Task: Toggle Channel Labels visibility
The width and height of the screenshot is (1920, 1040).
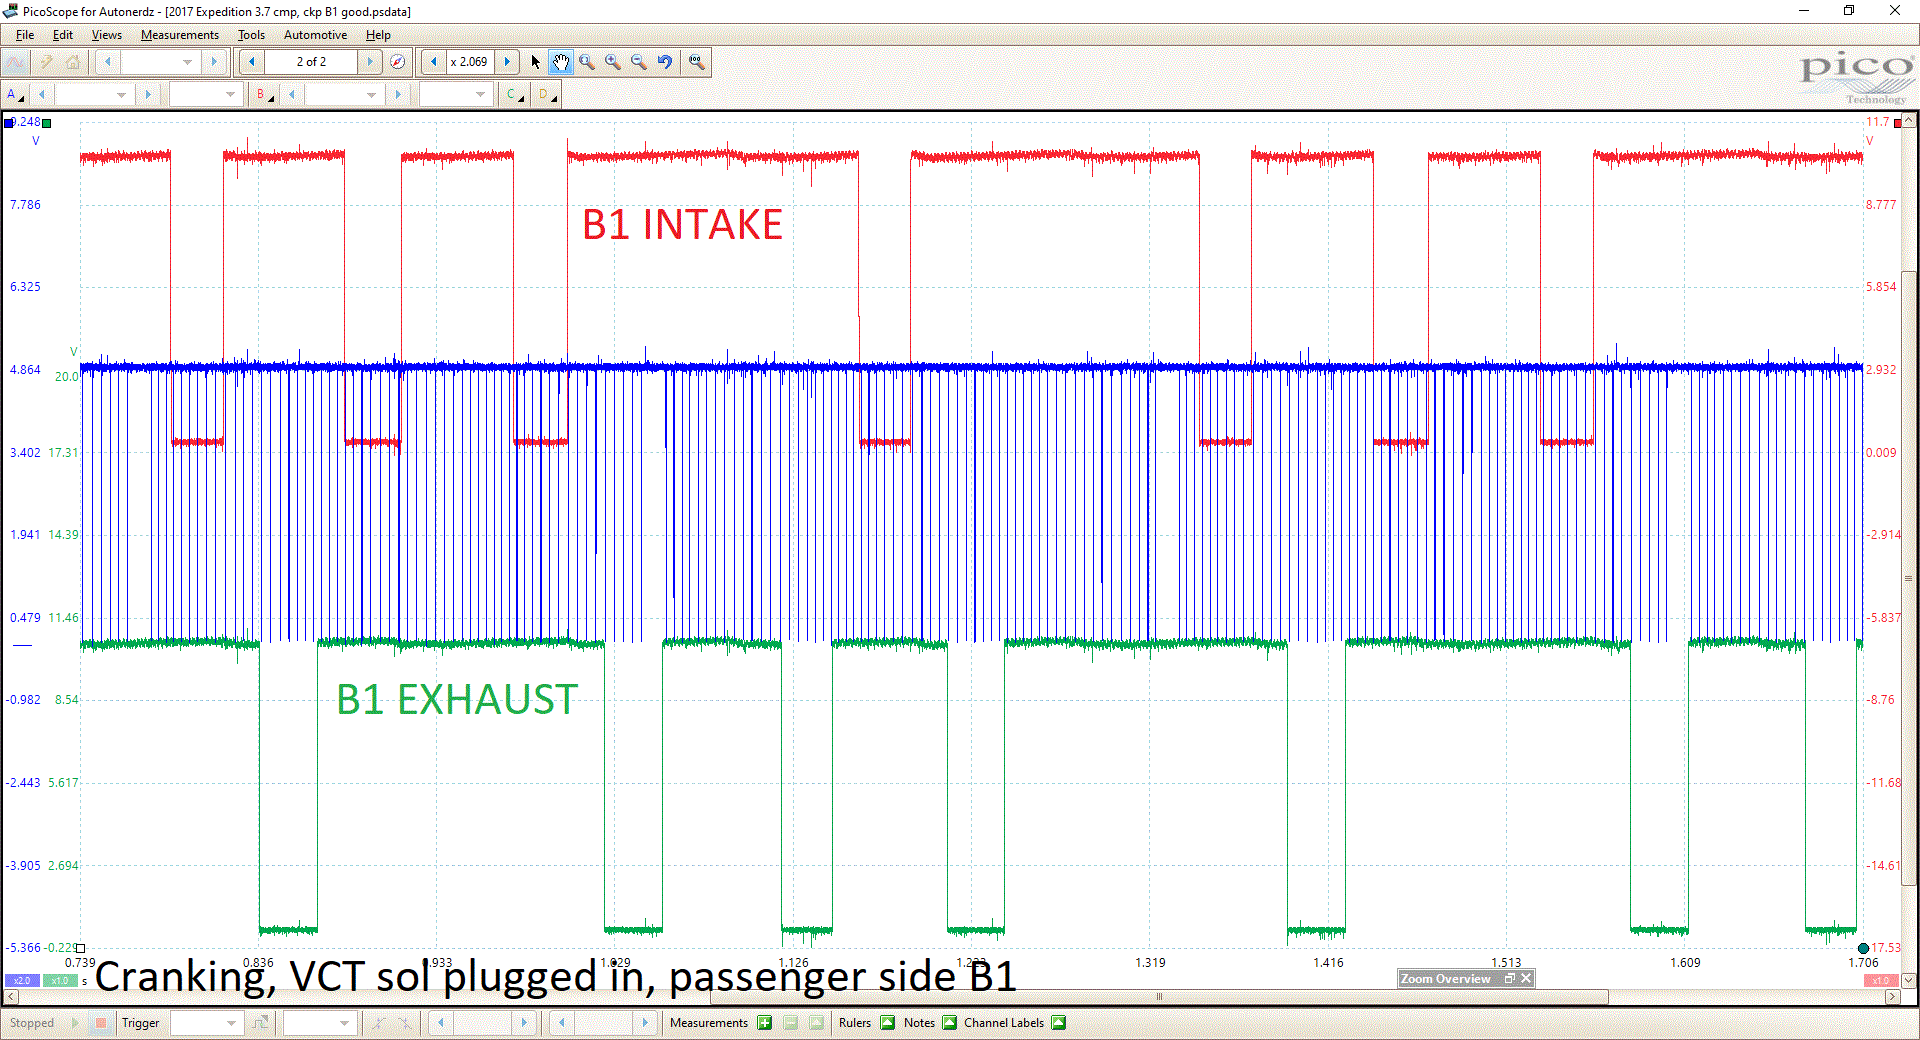Action: pyautogui.click(x=1058, y=1023)
